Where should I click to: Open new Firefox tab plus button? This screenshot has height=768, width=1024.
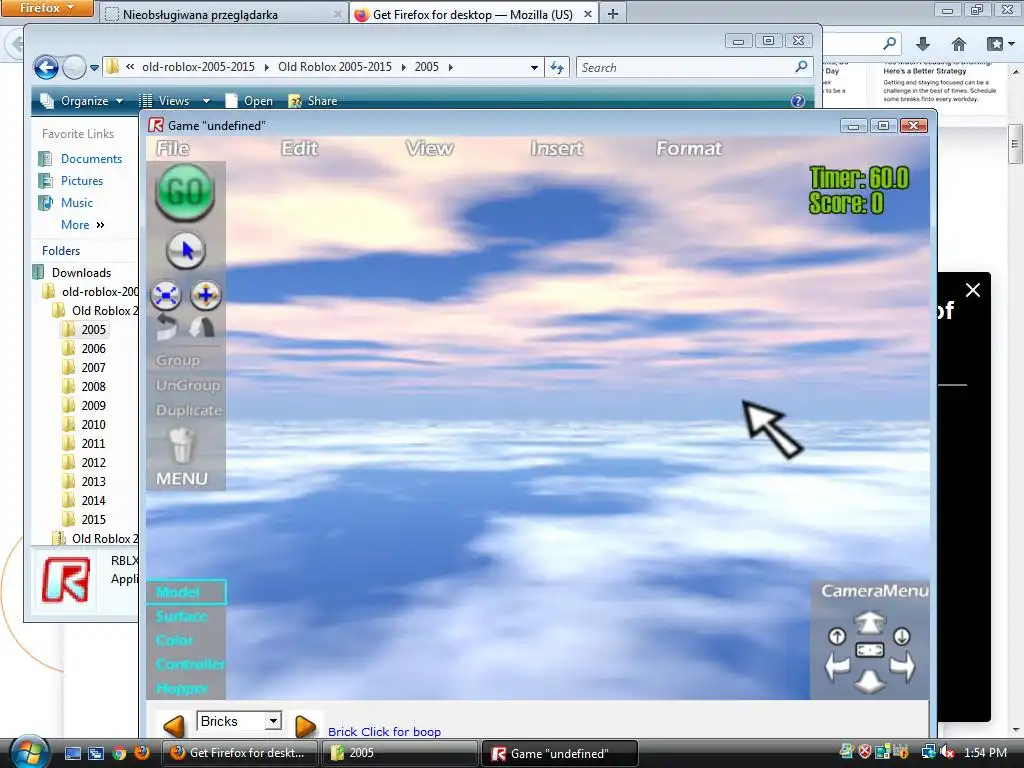point(613,14)
